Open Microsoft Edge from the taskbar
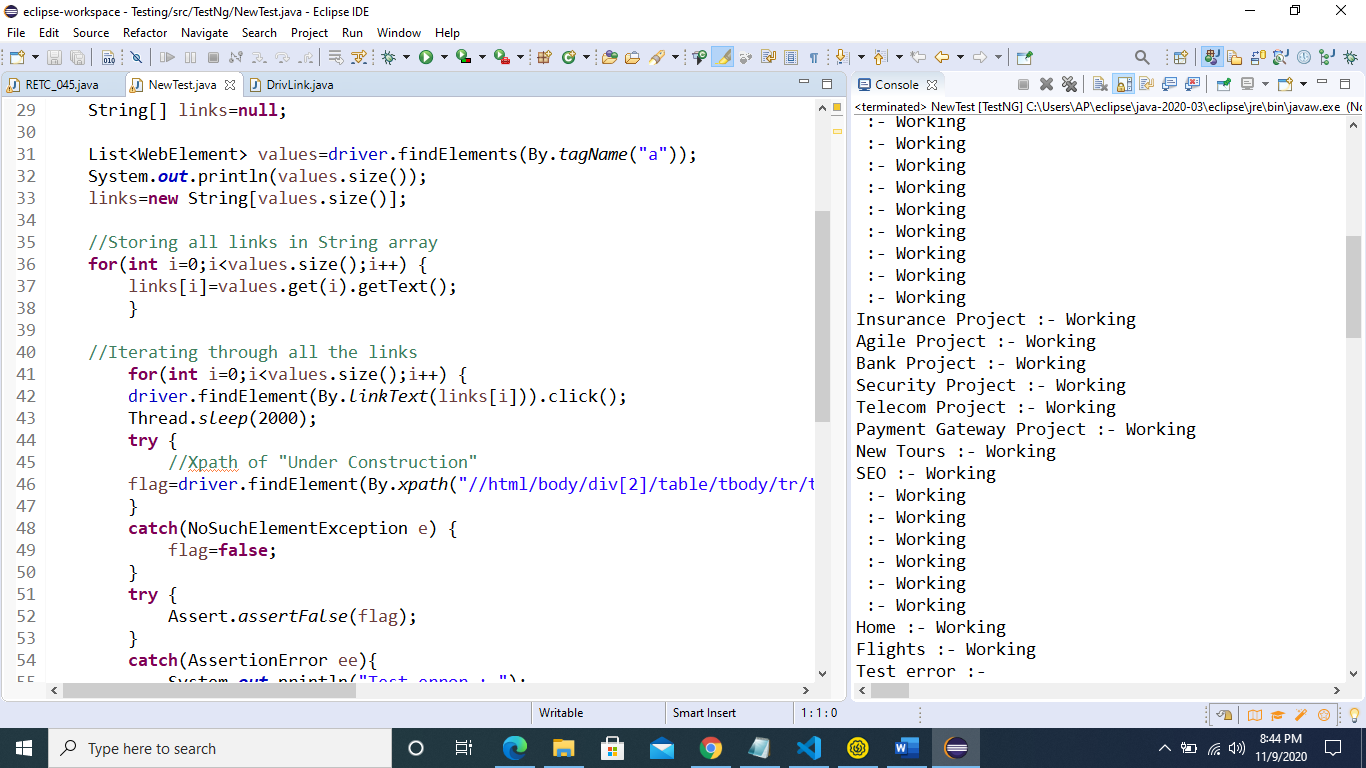Screen dimensions: 1366x768 click(514, 748)
